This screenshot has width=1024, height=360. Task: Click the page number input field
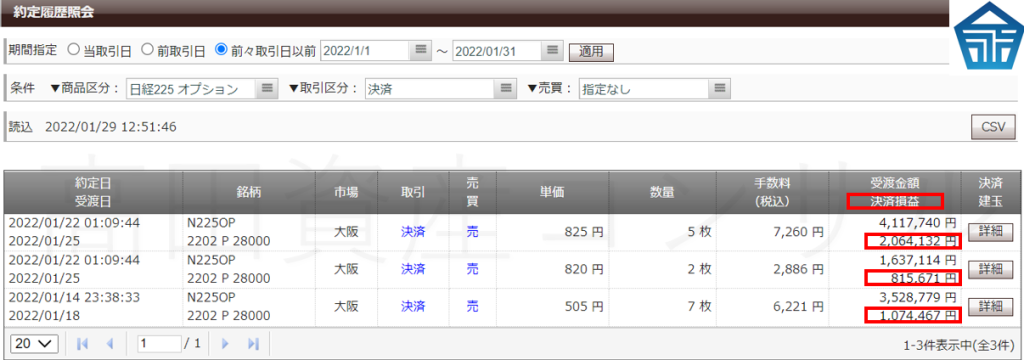pyautogui.click(x=159, y=344)
